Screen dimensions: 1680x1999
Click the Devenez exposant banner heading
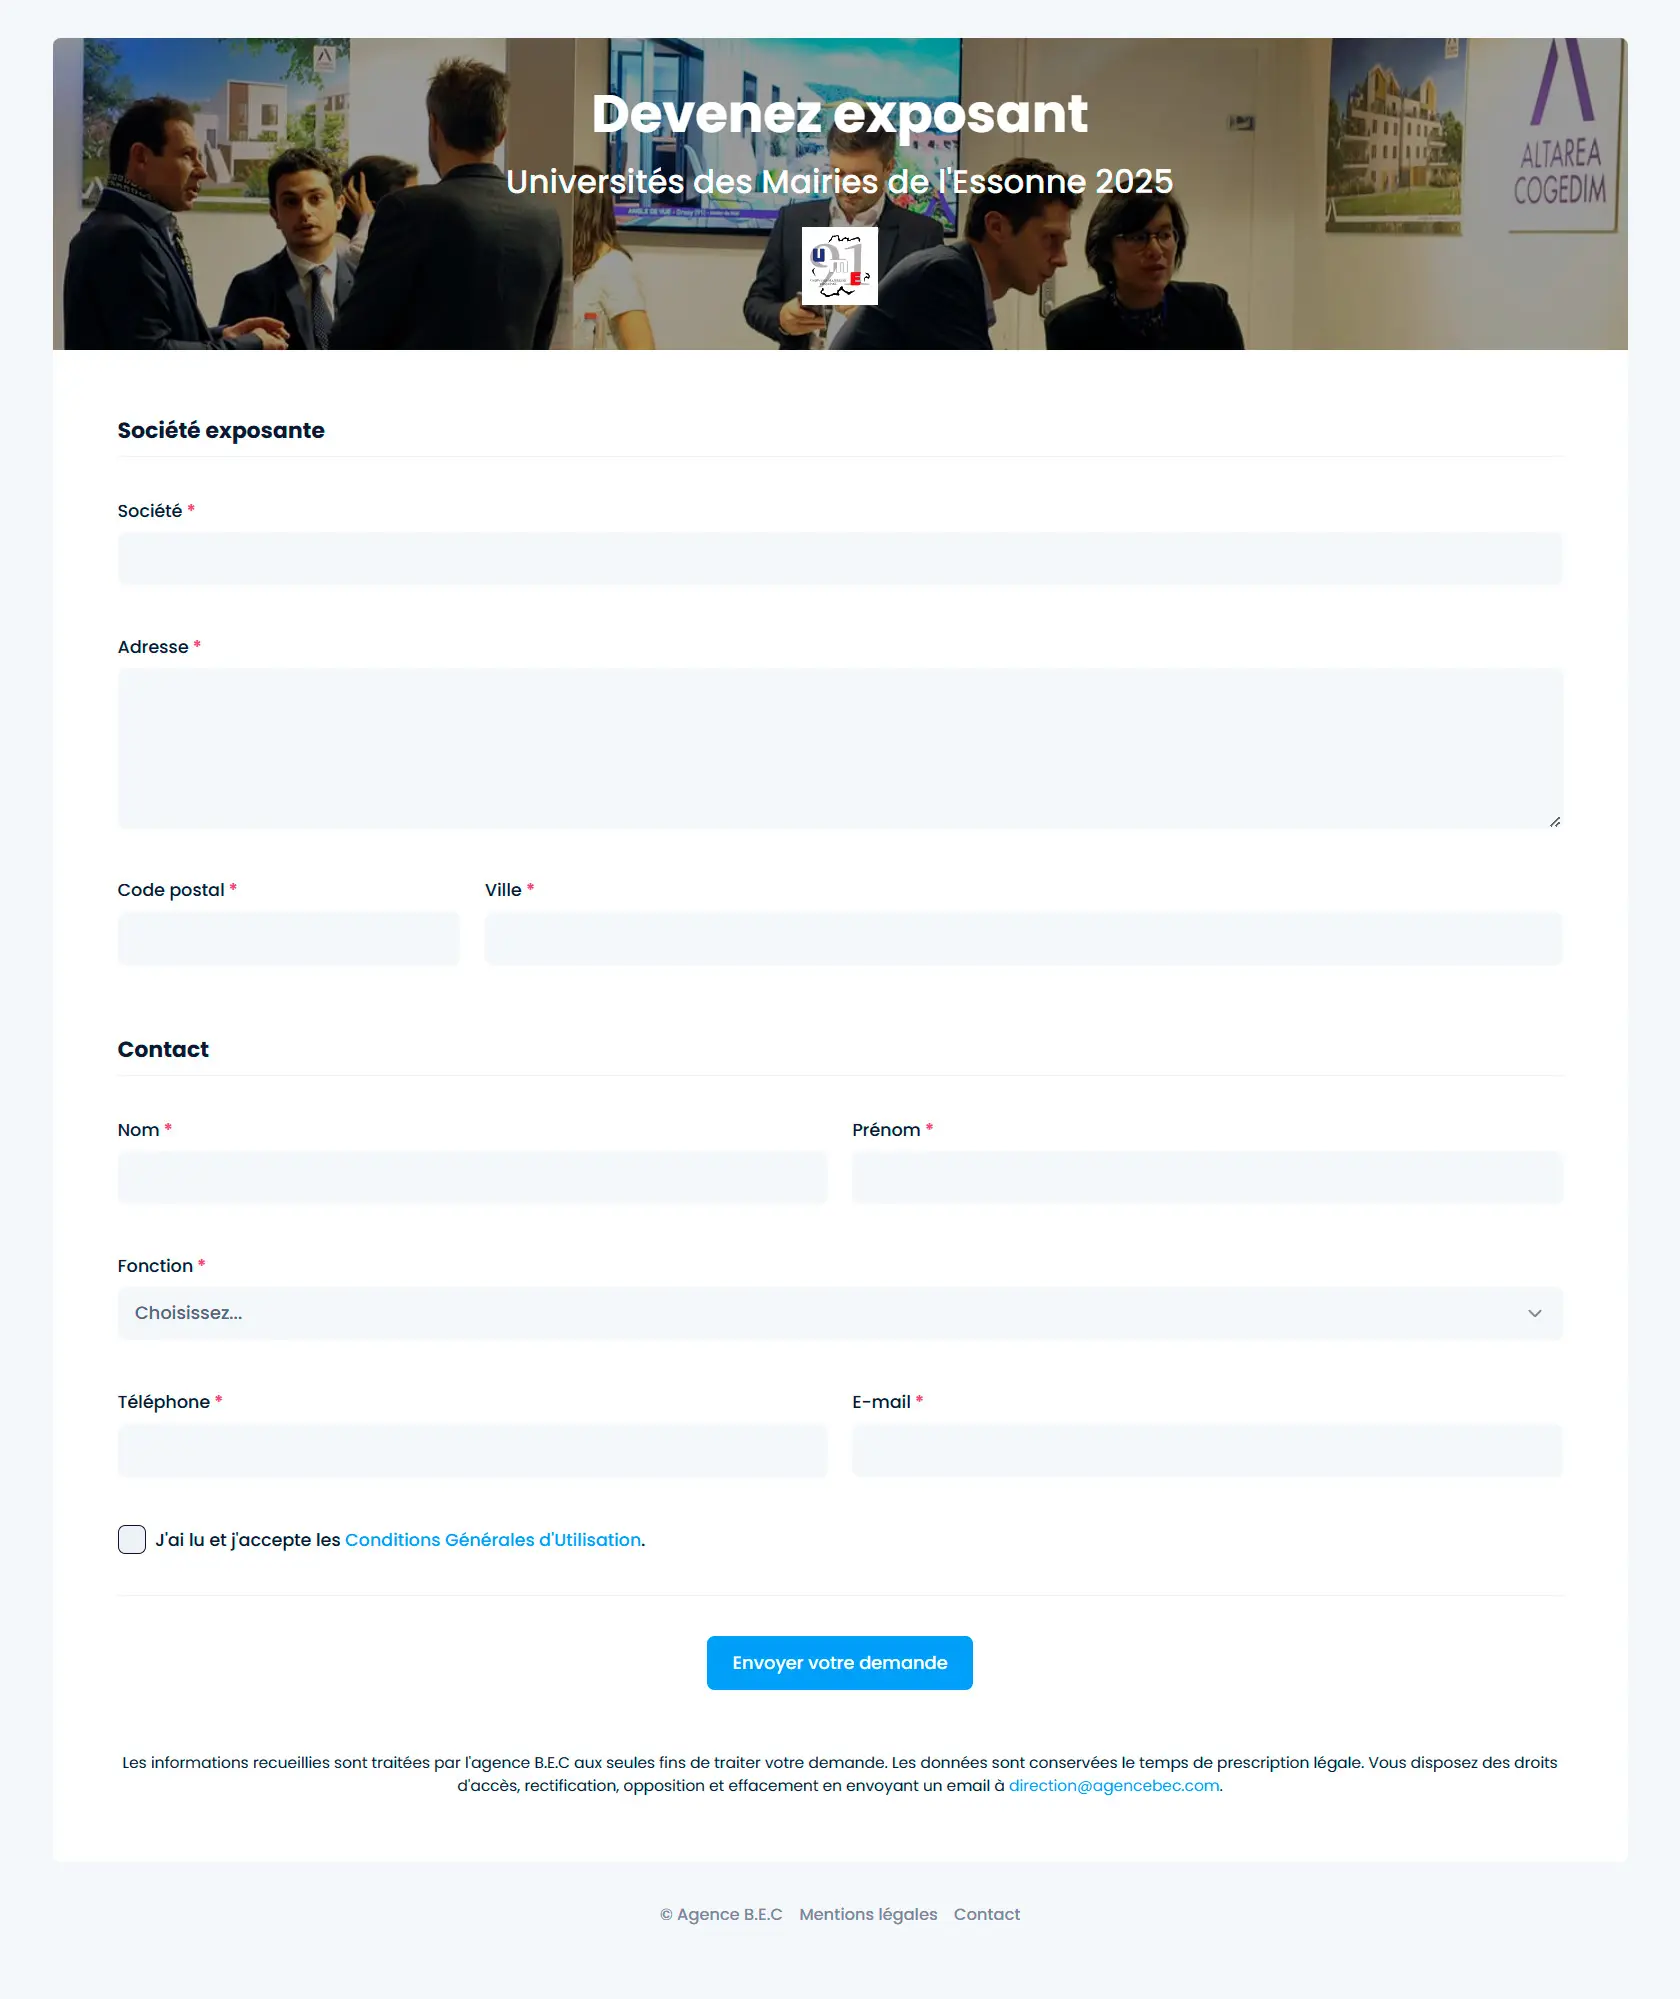[x=839, y=114]
